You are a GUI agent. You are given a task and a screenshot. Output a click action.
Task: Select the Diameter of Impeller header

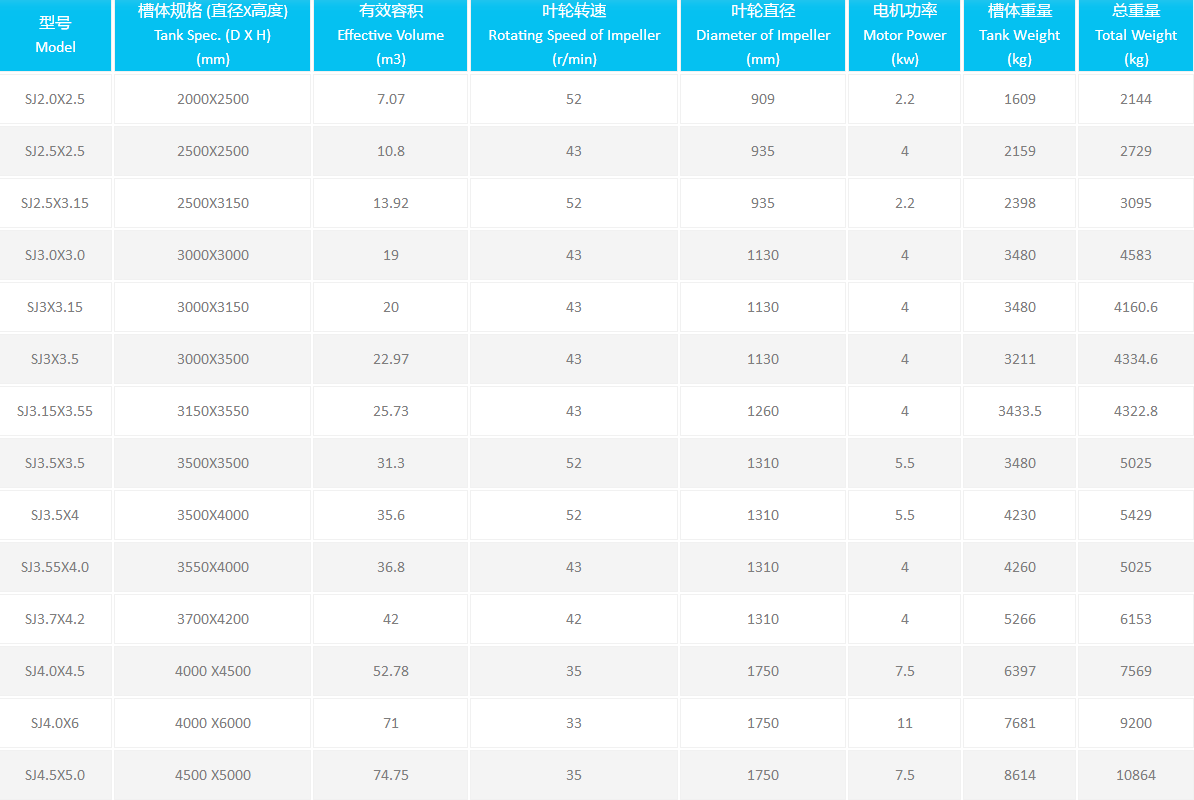click(x=763, y=35)
